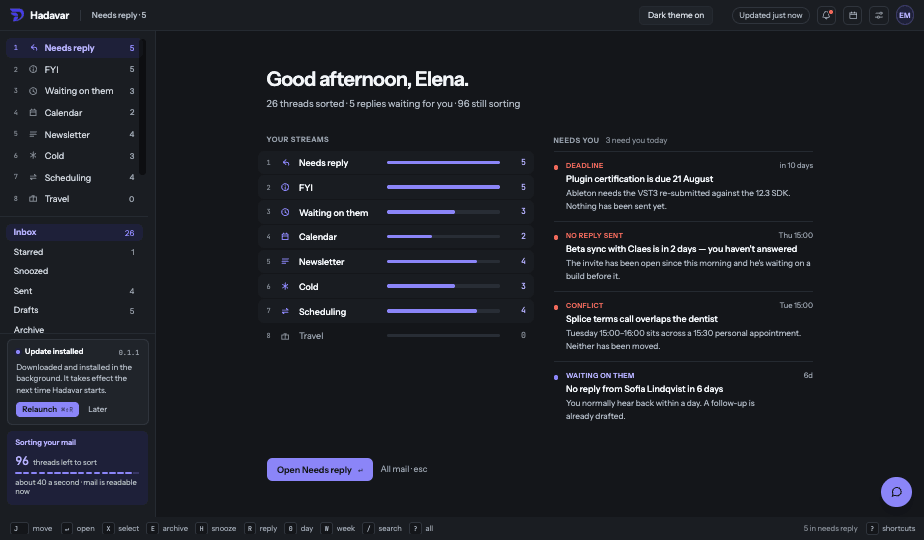924x540 pixels.
Task: Click shortcuts label in status bar
Action: (x=898, y=528)
